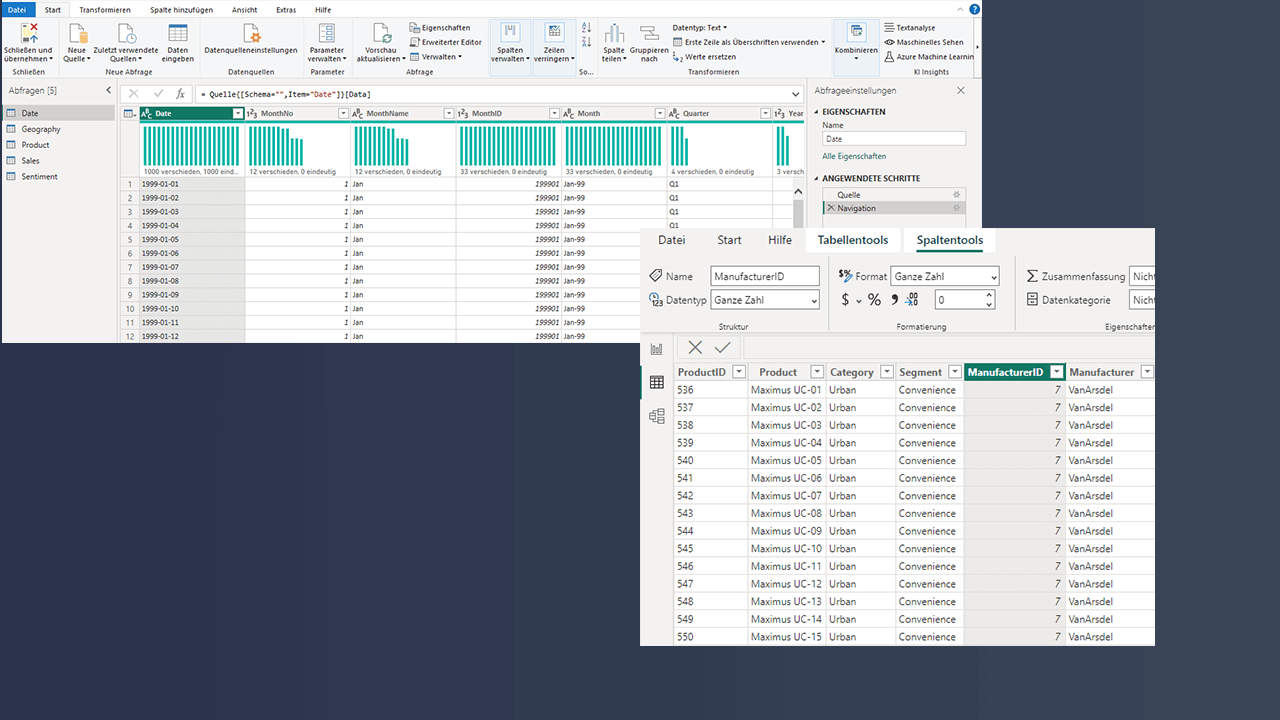Apply currency format with the dollar icon
Screen dimensions: 1280x720
tap(846, 299)
